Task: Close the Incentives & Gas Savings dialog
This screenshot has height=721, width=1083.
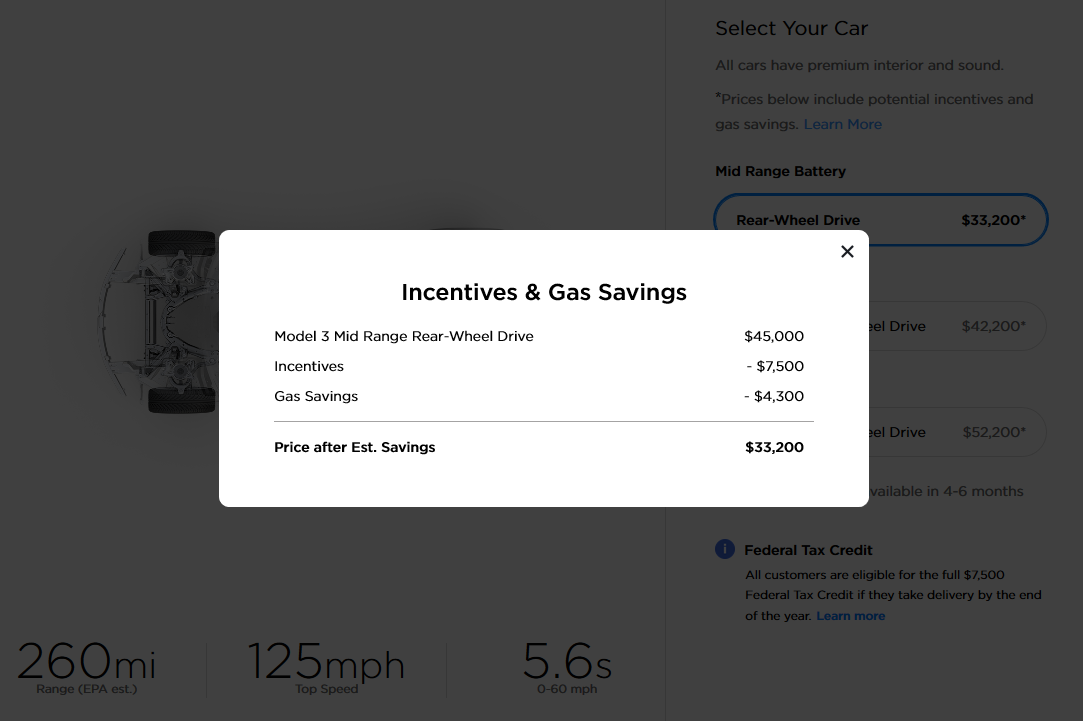Action: tap(847, 252)
